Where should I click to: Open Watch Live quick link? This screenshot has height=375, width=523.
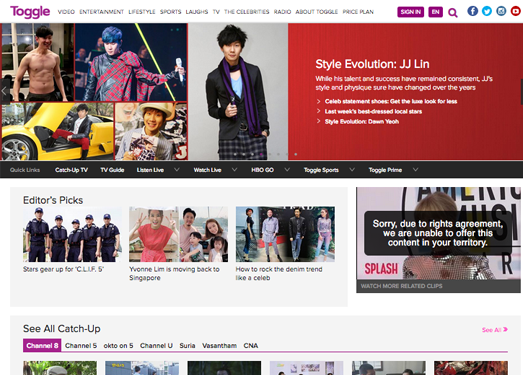(207, 170)
